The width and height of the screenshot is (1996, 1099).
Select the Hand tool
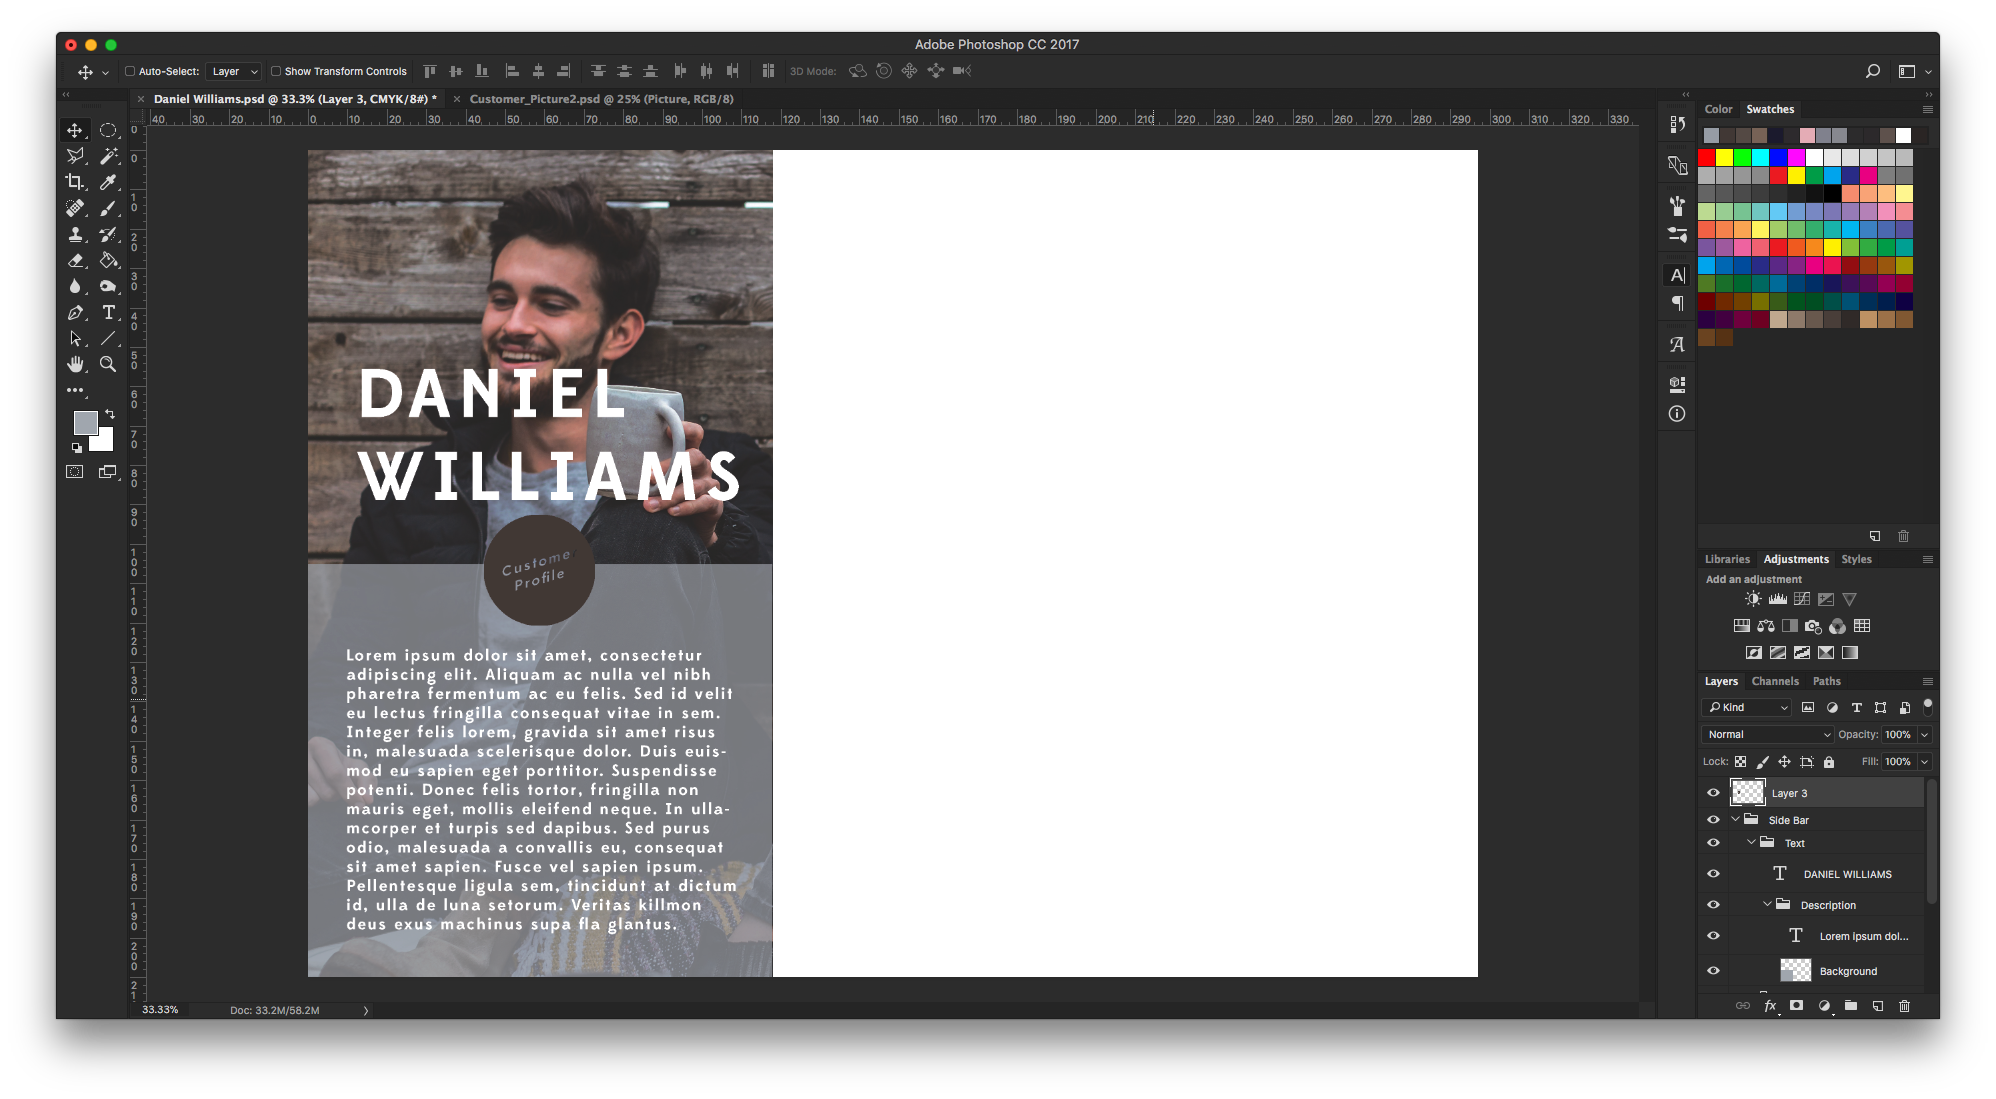(75, 365)
